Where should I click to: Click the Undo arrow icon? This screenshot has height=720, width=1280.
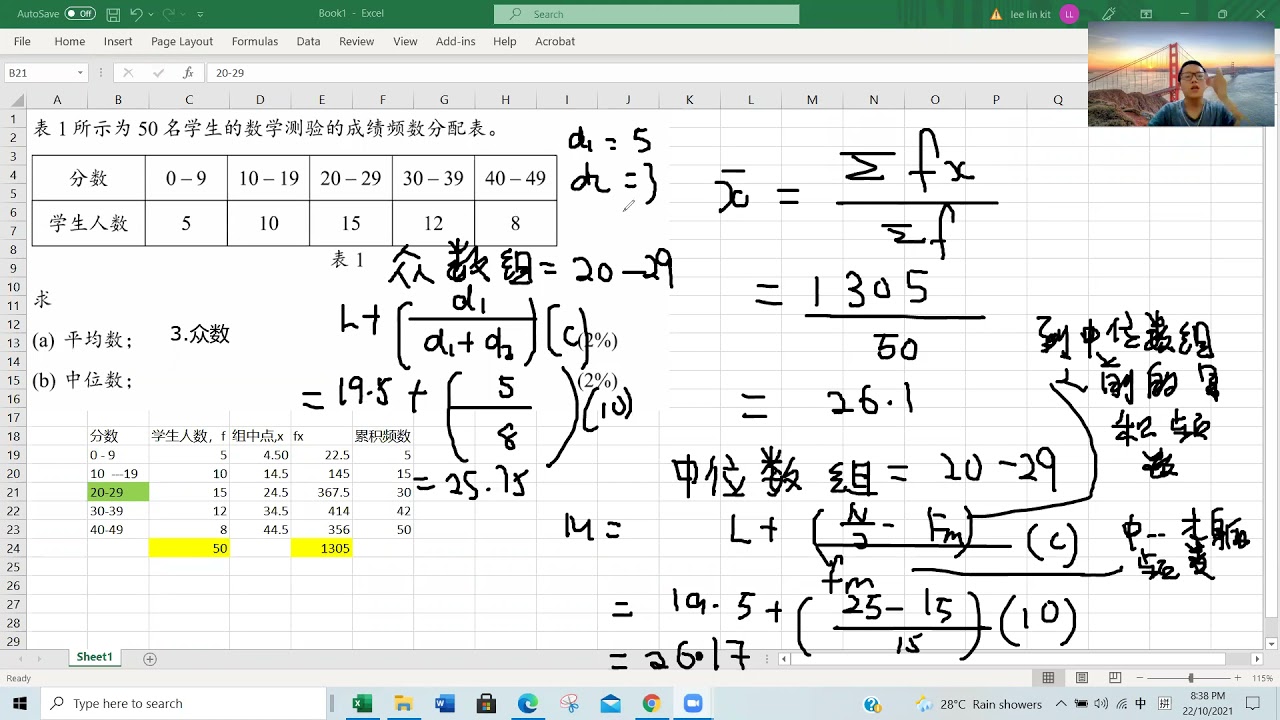[137, 14]
